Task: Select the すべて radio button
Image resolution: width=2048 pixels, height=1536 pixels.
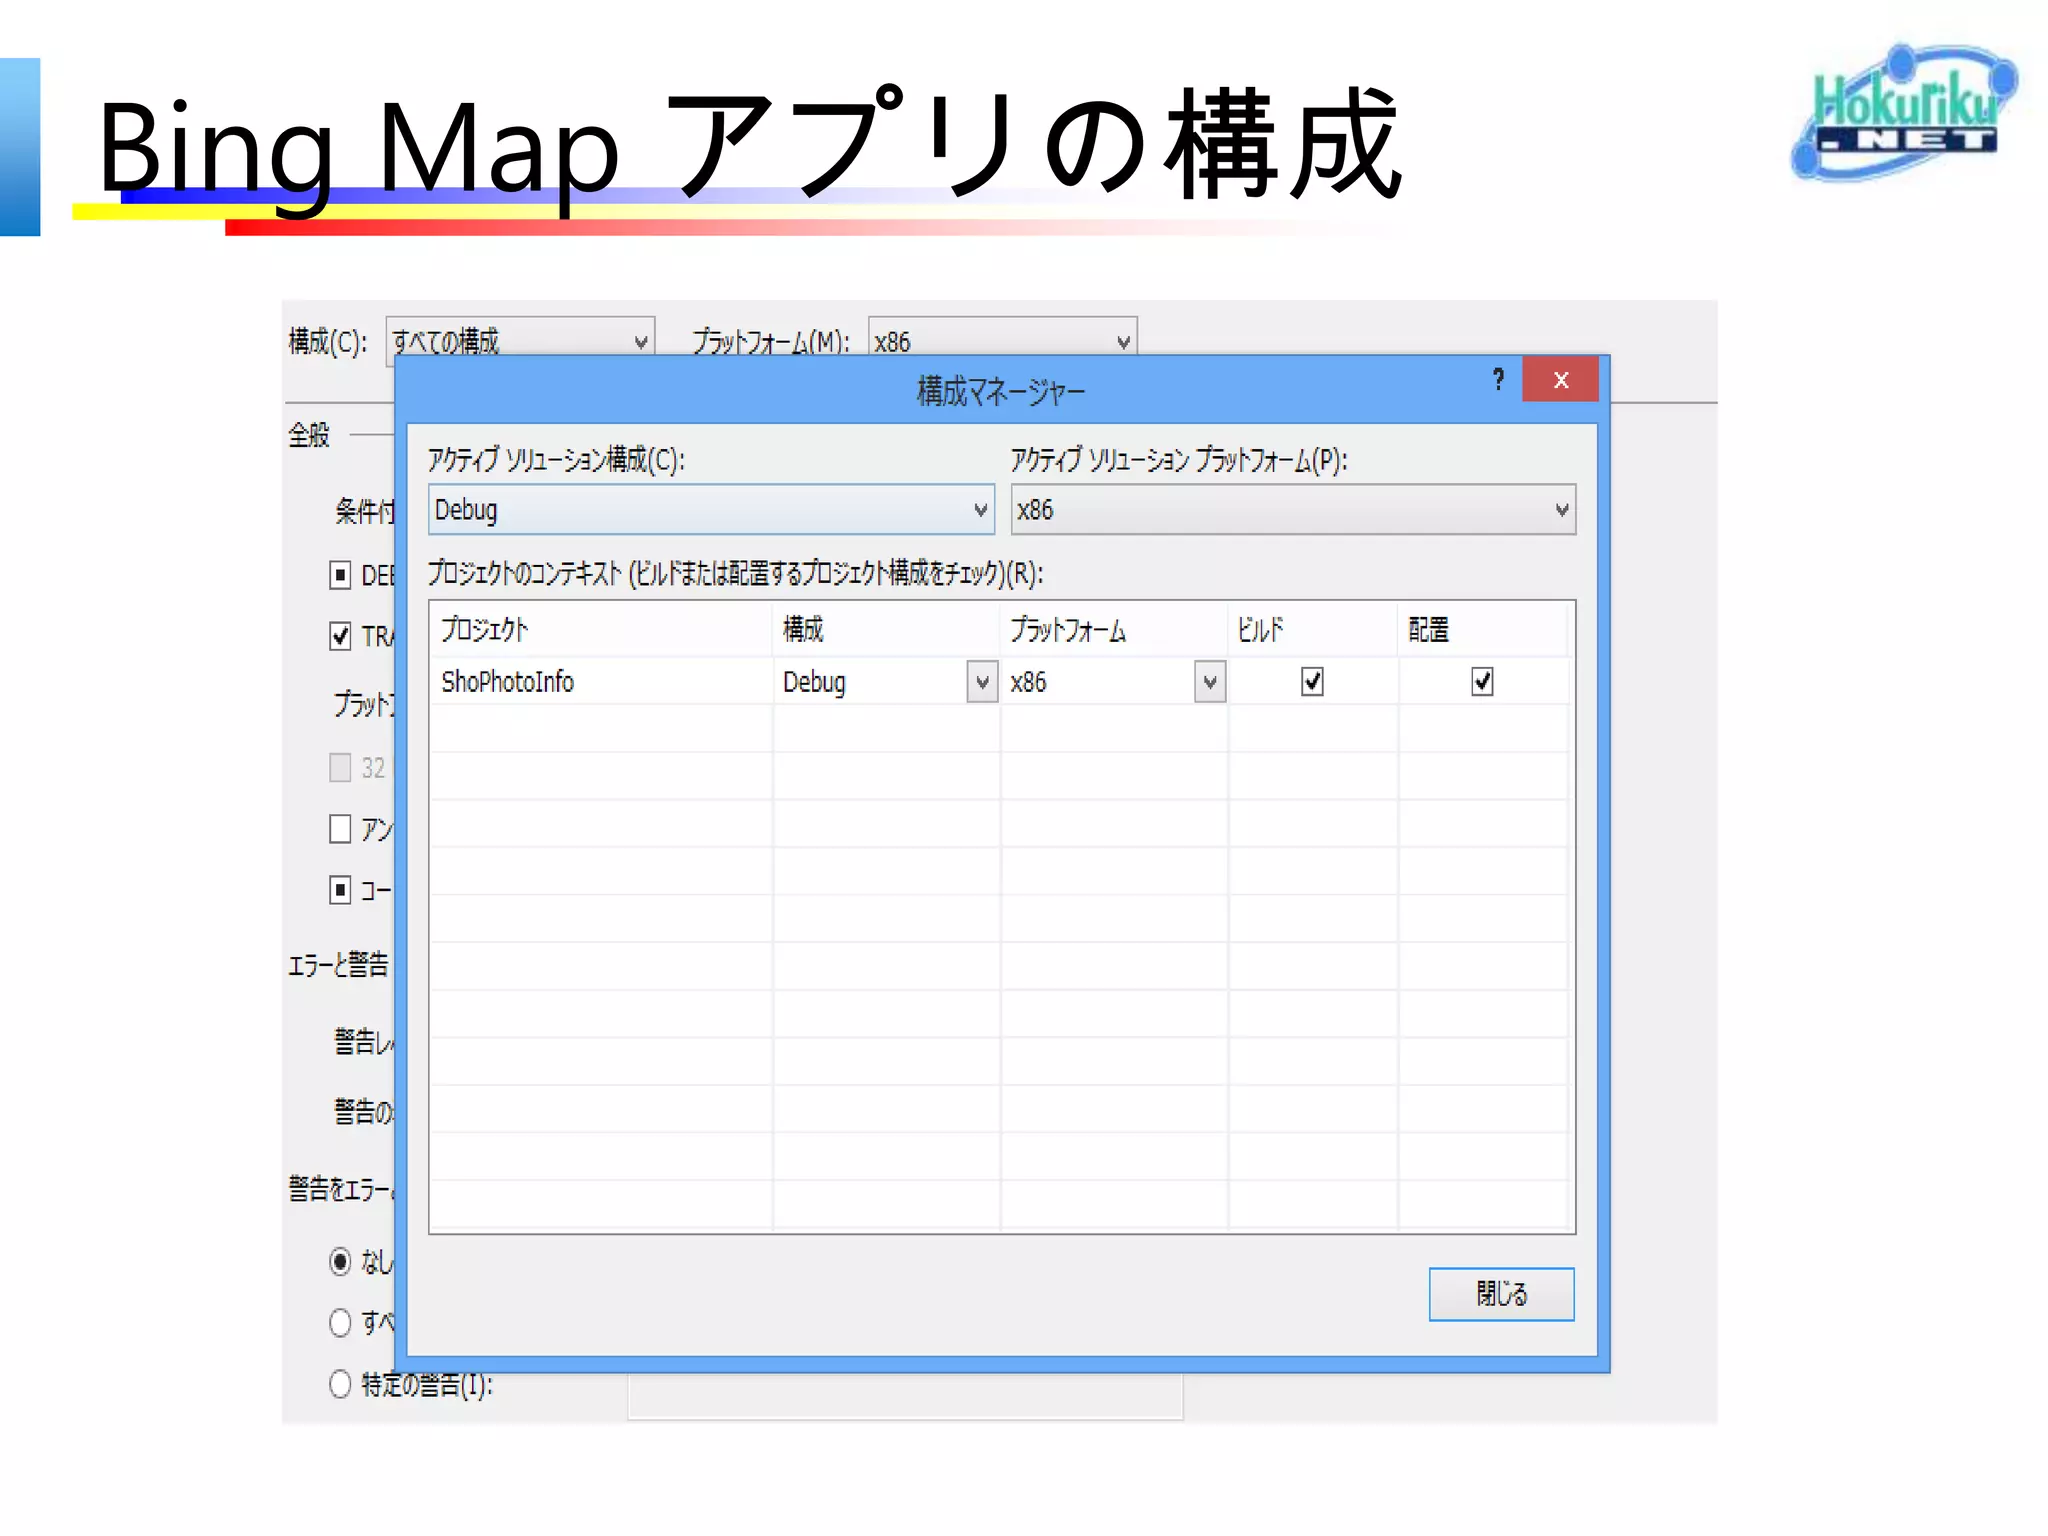Action: (x=340, y=1323)
